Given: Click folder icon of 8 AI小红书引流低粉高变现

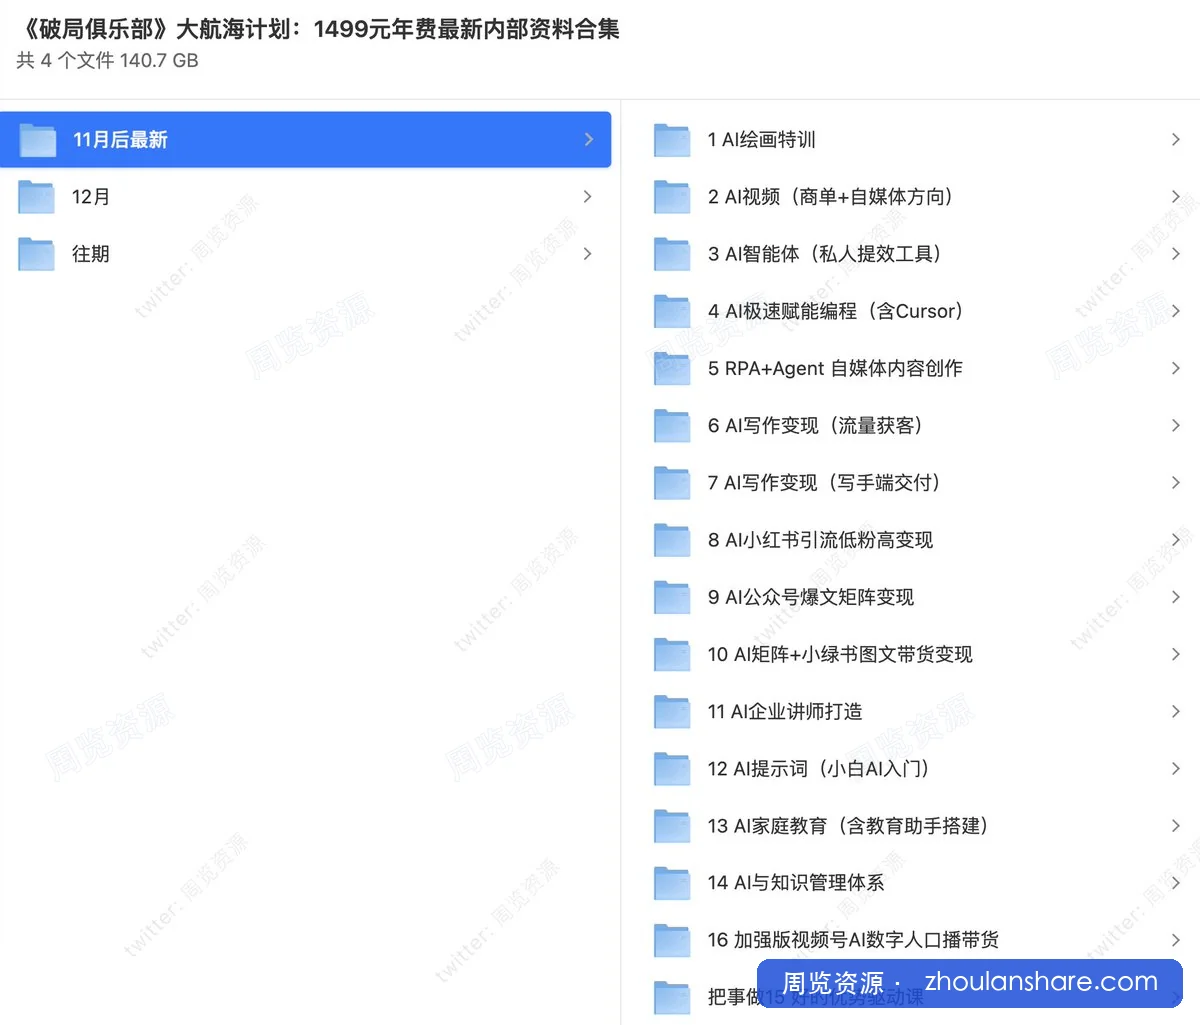Looking at the screenshot, I should [x=672, y=540].
